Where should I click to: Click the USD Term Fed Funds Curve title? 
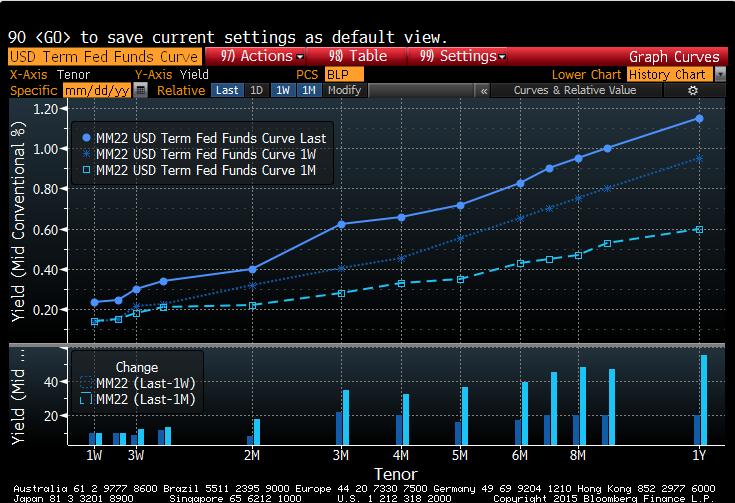pos(104,57)
